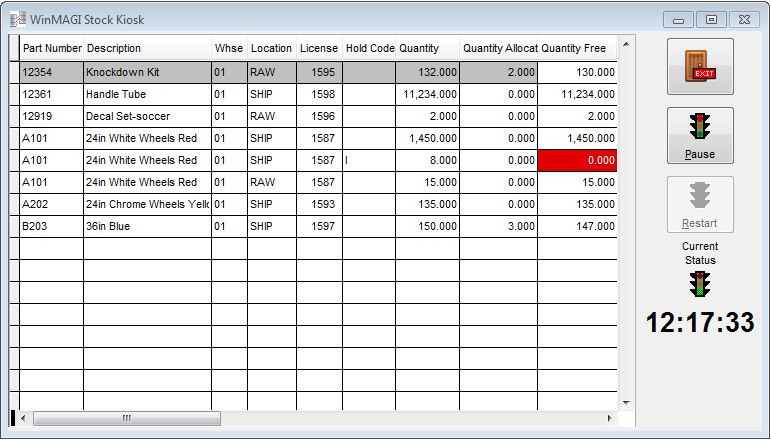The width and height of the screenshot is (771, 441).
Task: Click the 147.000 Quantity Free cell
Action: click(577, 227)
